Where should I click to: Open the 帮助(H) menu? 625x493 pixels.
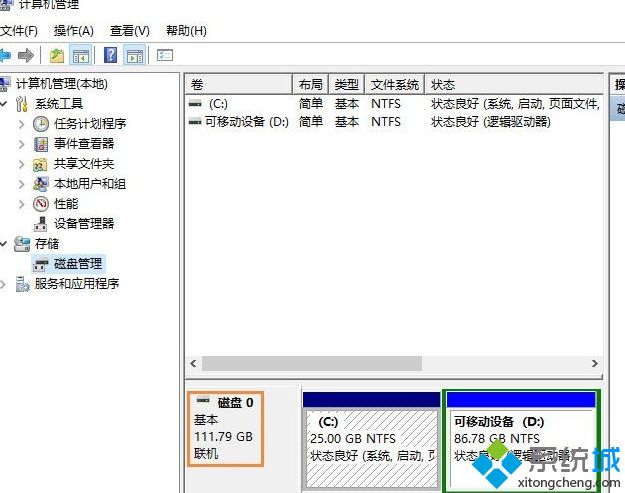(x=186, y=31)
